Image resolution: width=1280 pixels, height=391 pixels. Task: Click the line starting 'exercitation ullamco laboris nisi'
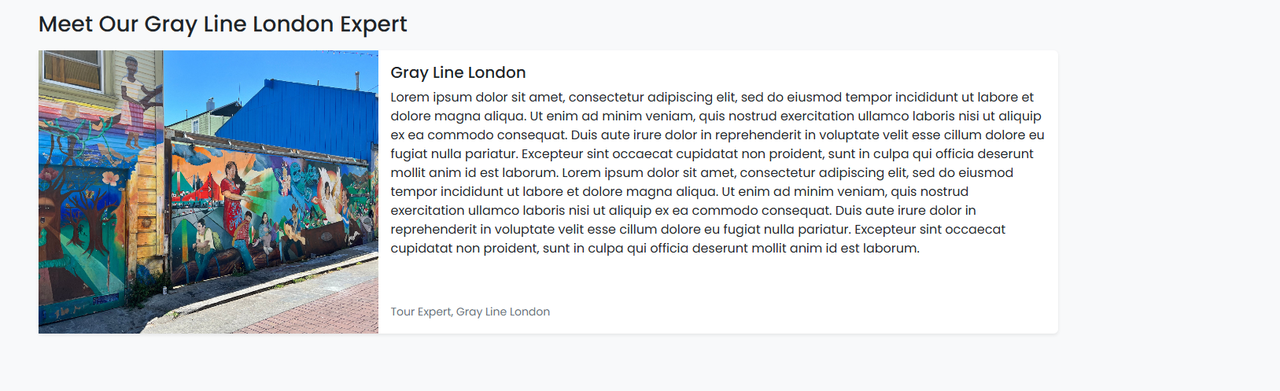683,211
